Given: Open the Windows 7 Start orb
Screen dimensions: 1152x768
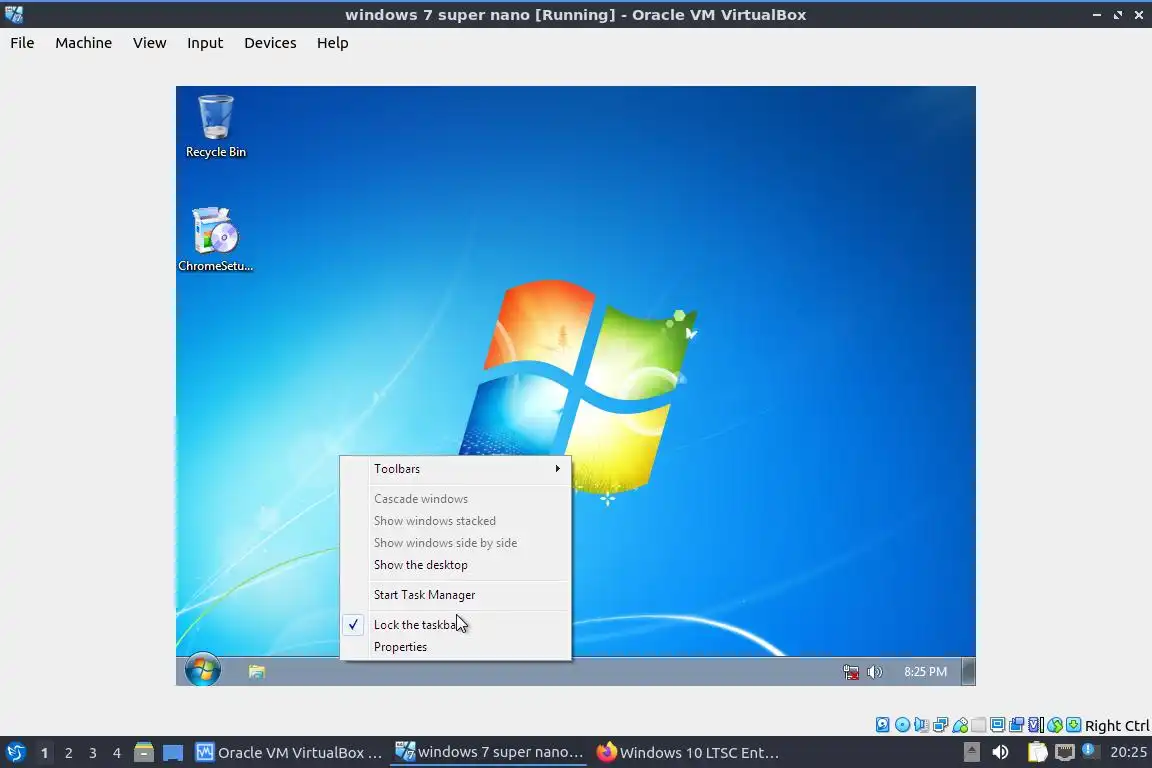Looking at the screenshot, I should coord(203,670).
